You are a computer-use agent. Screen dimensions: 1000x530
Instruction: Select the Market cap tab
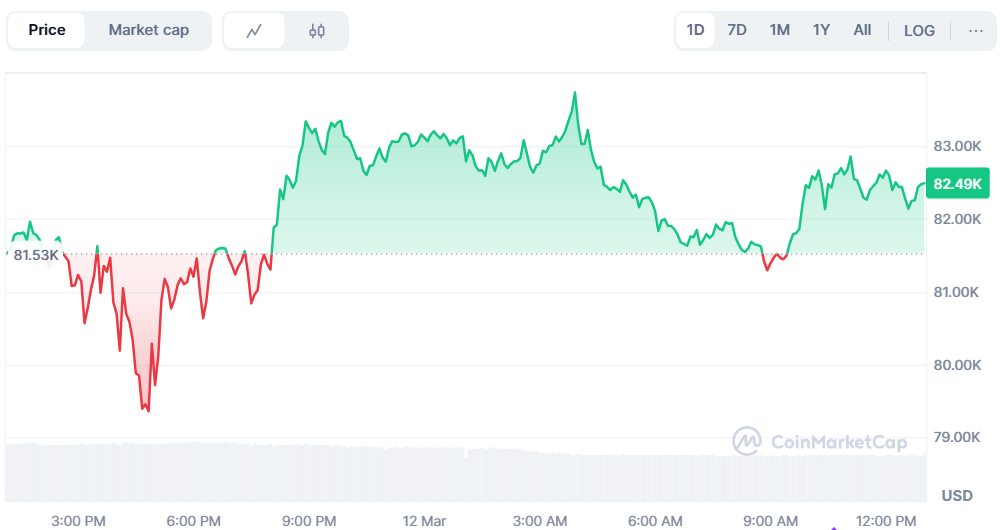point(148,30)
